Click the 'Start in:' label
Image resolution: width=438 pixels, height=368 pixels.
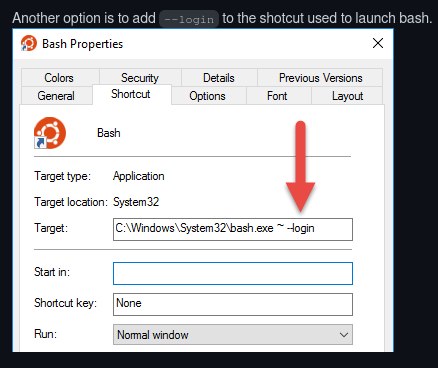click(52, 272)
